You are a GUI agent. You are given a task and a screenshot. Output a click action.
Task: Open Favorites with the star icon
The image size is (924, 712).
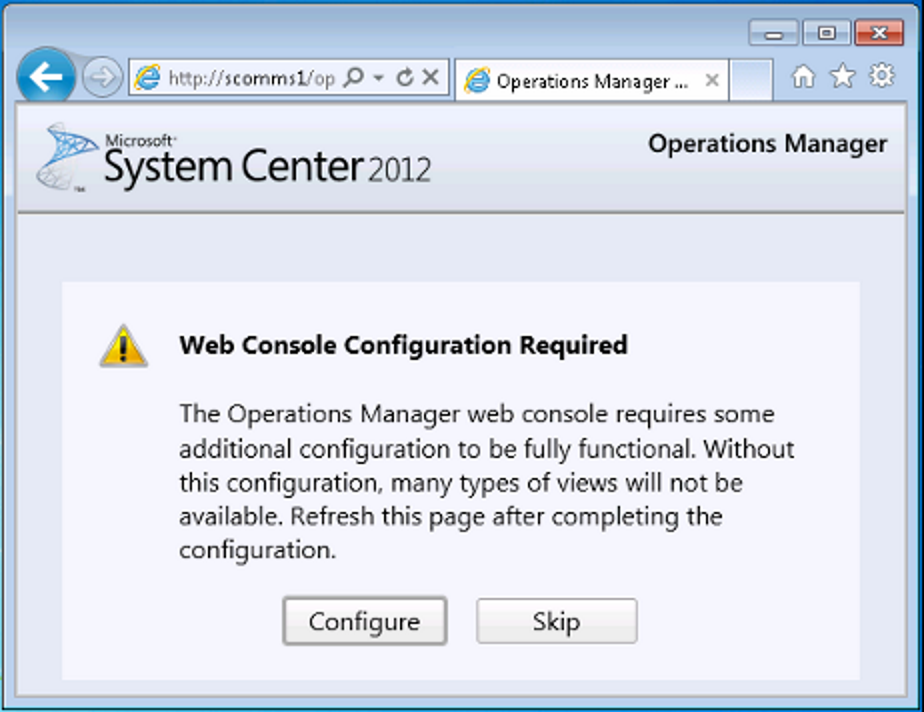tap(843, 76)
